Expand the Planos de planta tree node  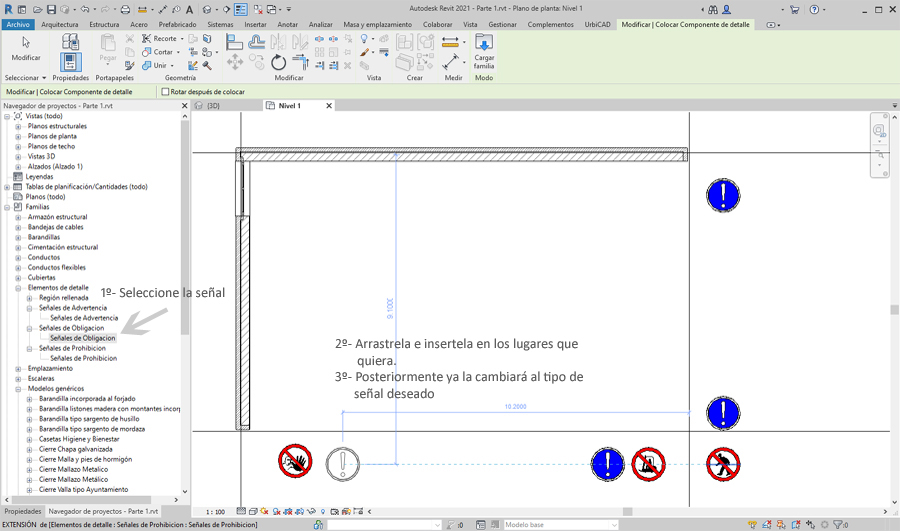coord(18,137)
